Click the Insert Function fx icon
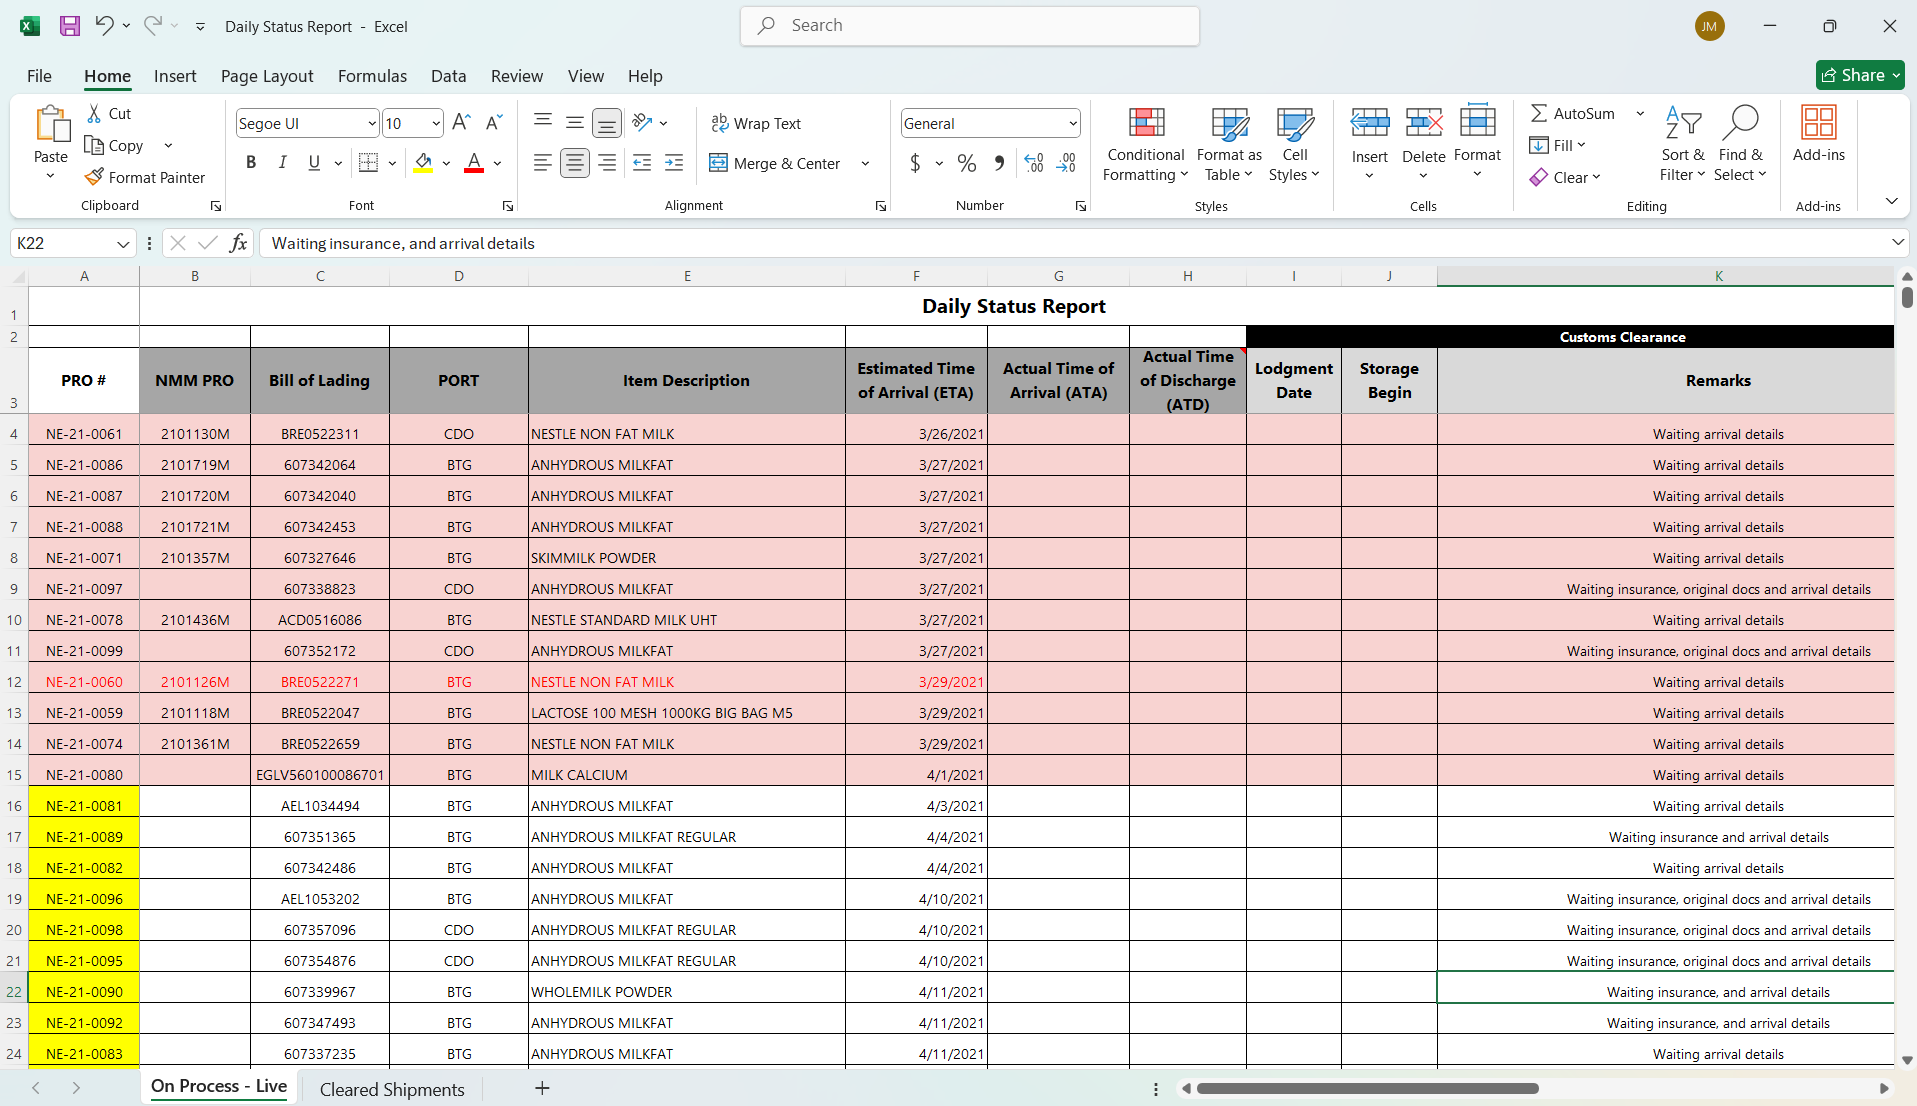The width and height of the screenshot is (1917, 1106). [x=238, y=243]
